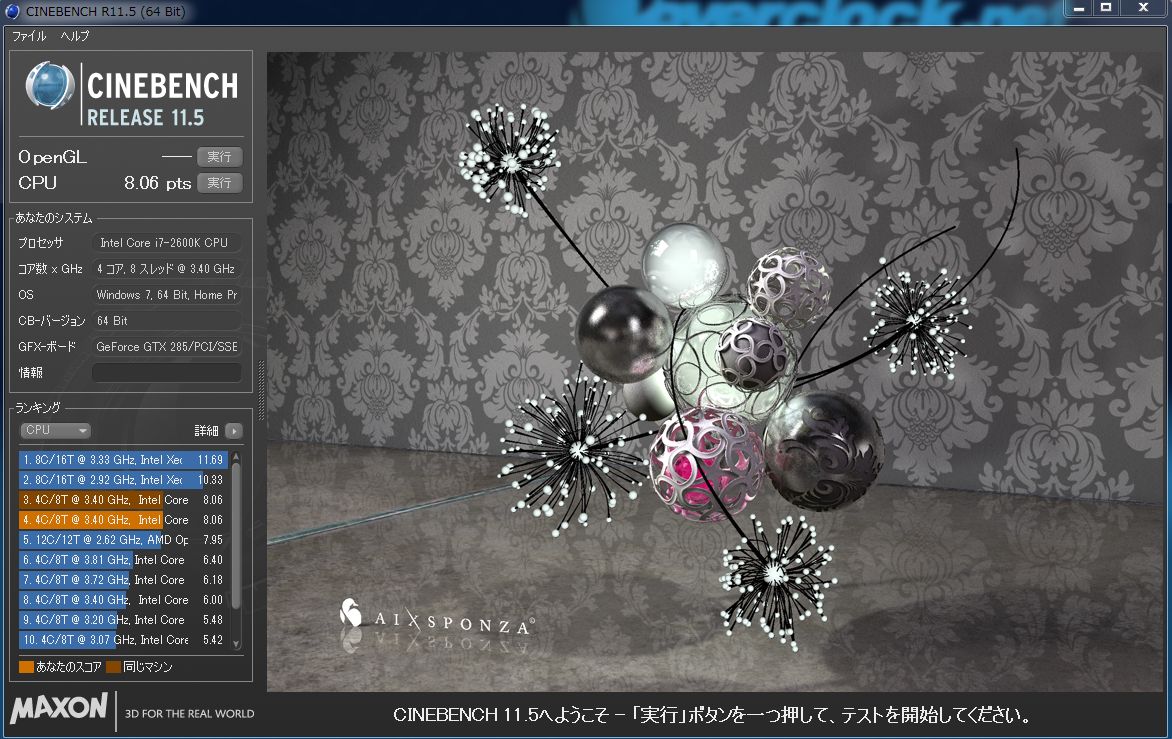Open the ヘルプ menu

click(x=74, y=36)
